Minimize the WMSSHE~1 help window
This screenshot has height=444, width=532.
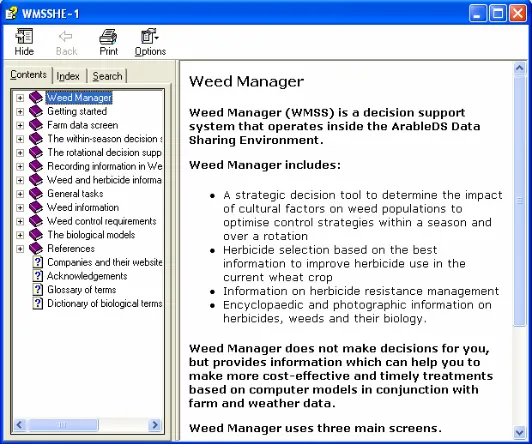coord(478,14)
